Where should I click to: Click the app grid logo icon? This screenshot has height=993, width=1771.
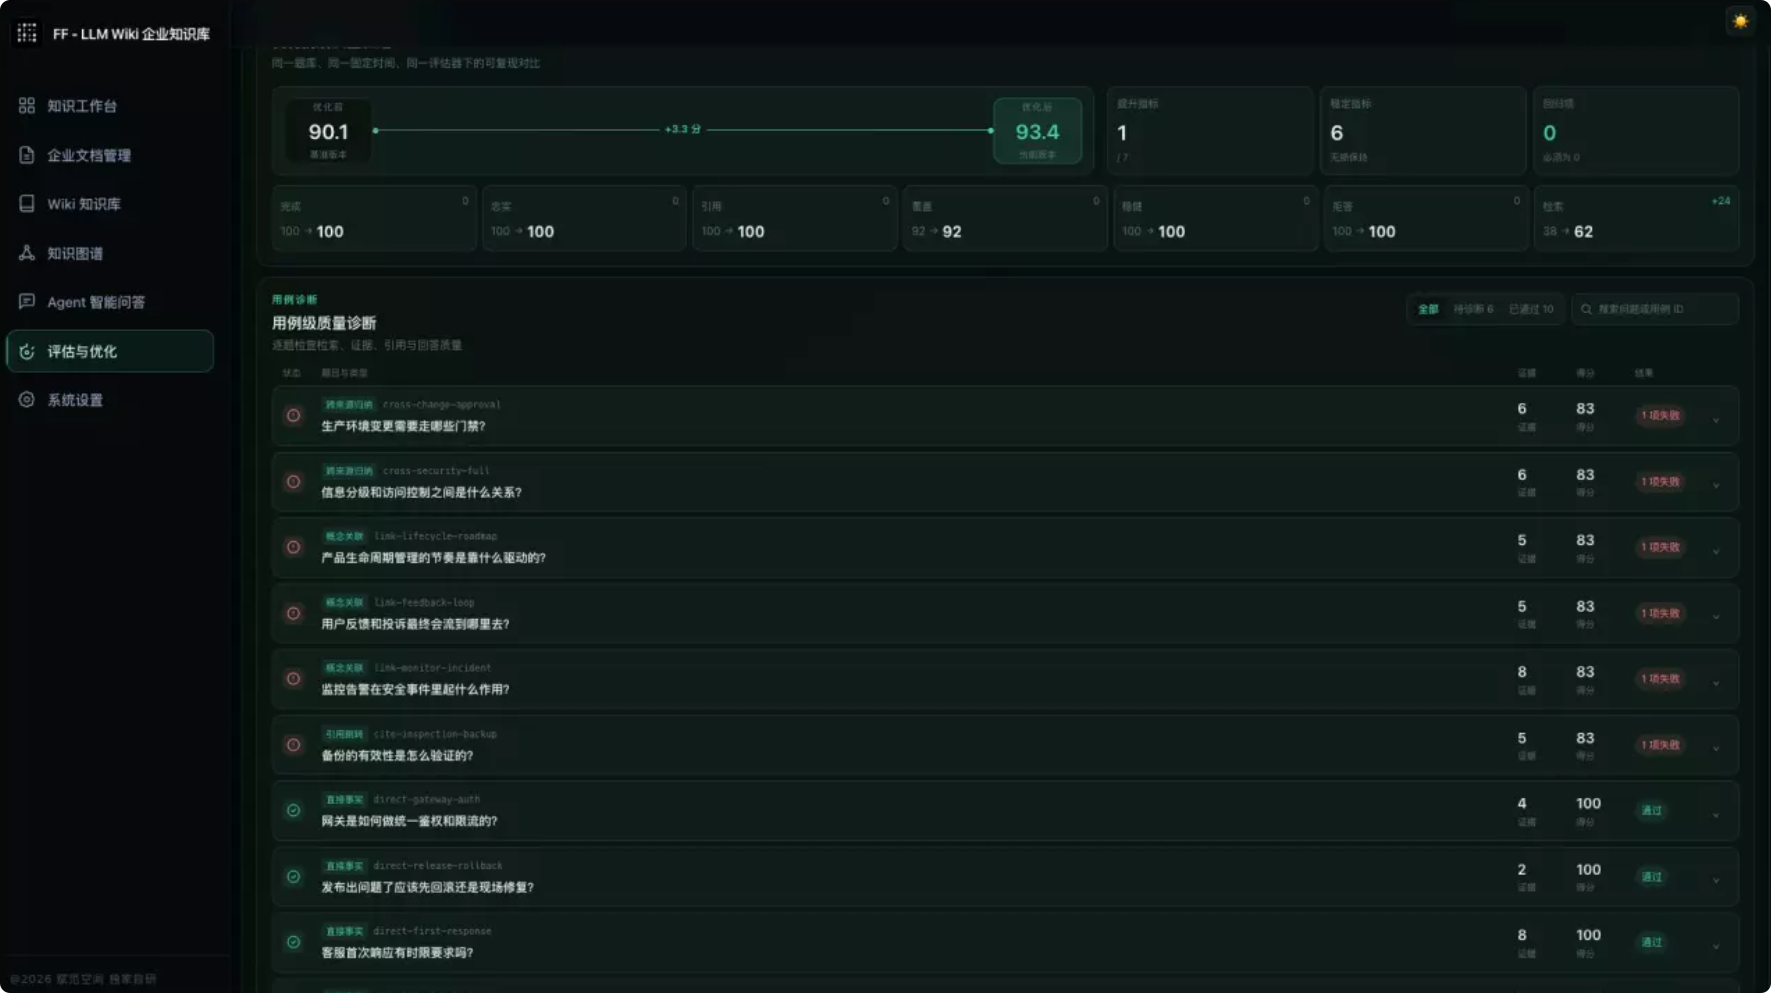(x=27, y=33)
